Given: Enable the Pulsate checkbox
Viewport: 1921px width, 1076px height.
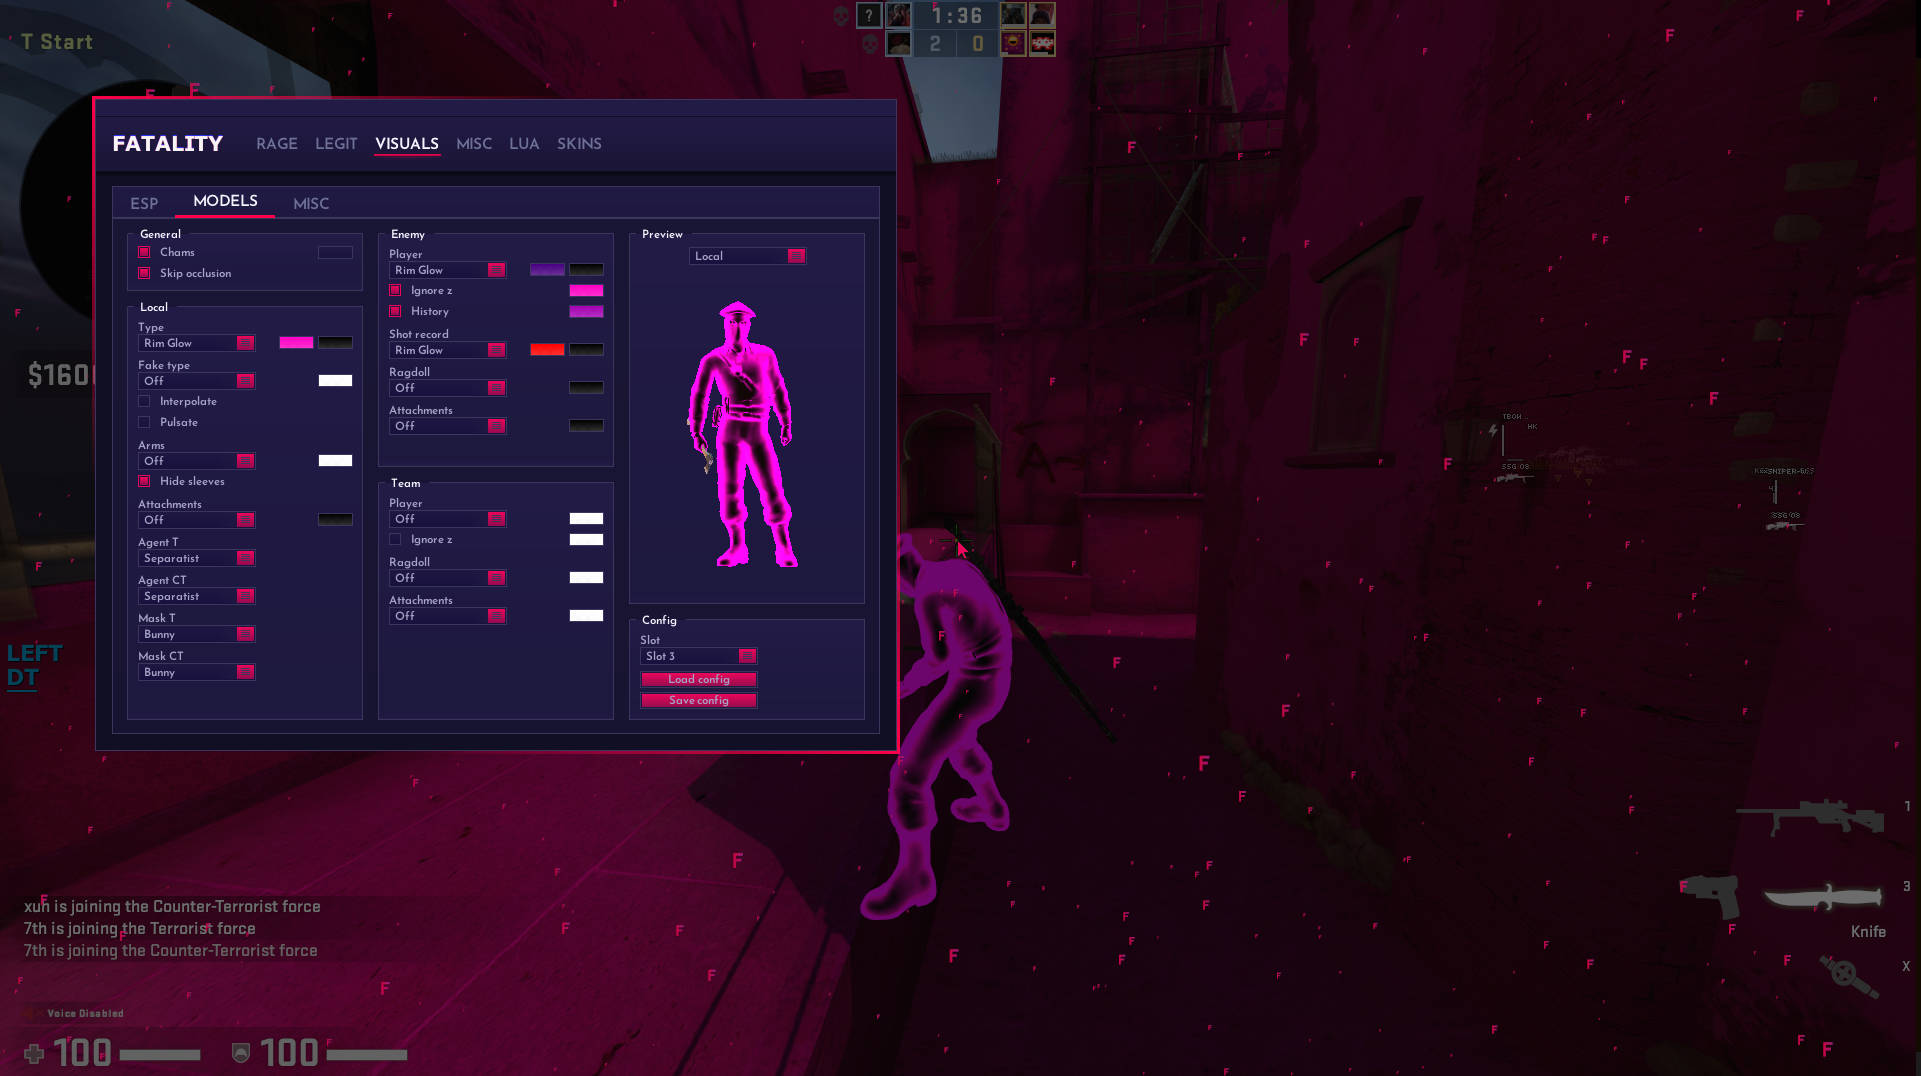Looking at the screenshot, I should tap(144, 422).
